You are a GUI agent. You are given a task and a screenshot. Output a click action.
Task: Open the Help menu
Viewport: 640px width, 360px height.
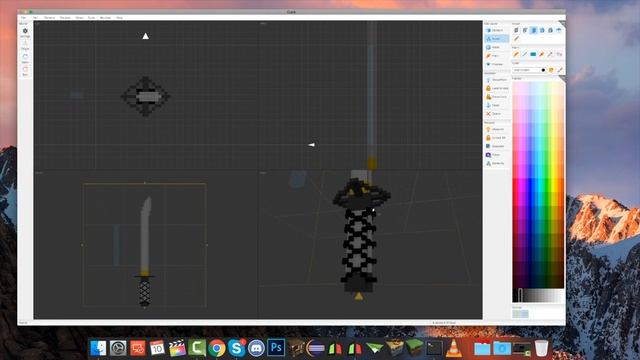coord(119,18)
